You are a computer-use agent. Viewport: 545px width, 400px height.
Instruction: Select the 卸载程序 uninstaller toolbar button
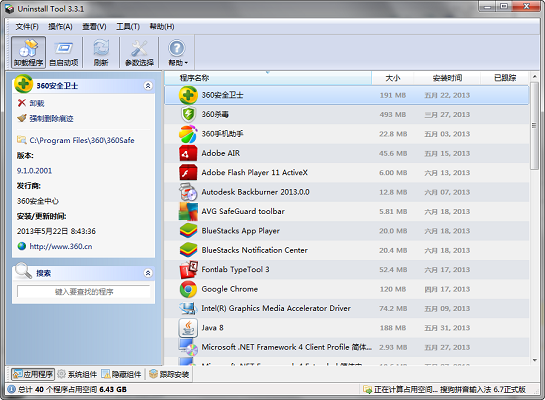(x=29, y=52)
